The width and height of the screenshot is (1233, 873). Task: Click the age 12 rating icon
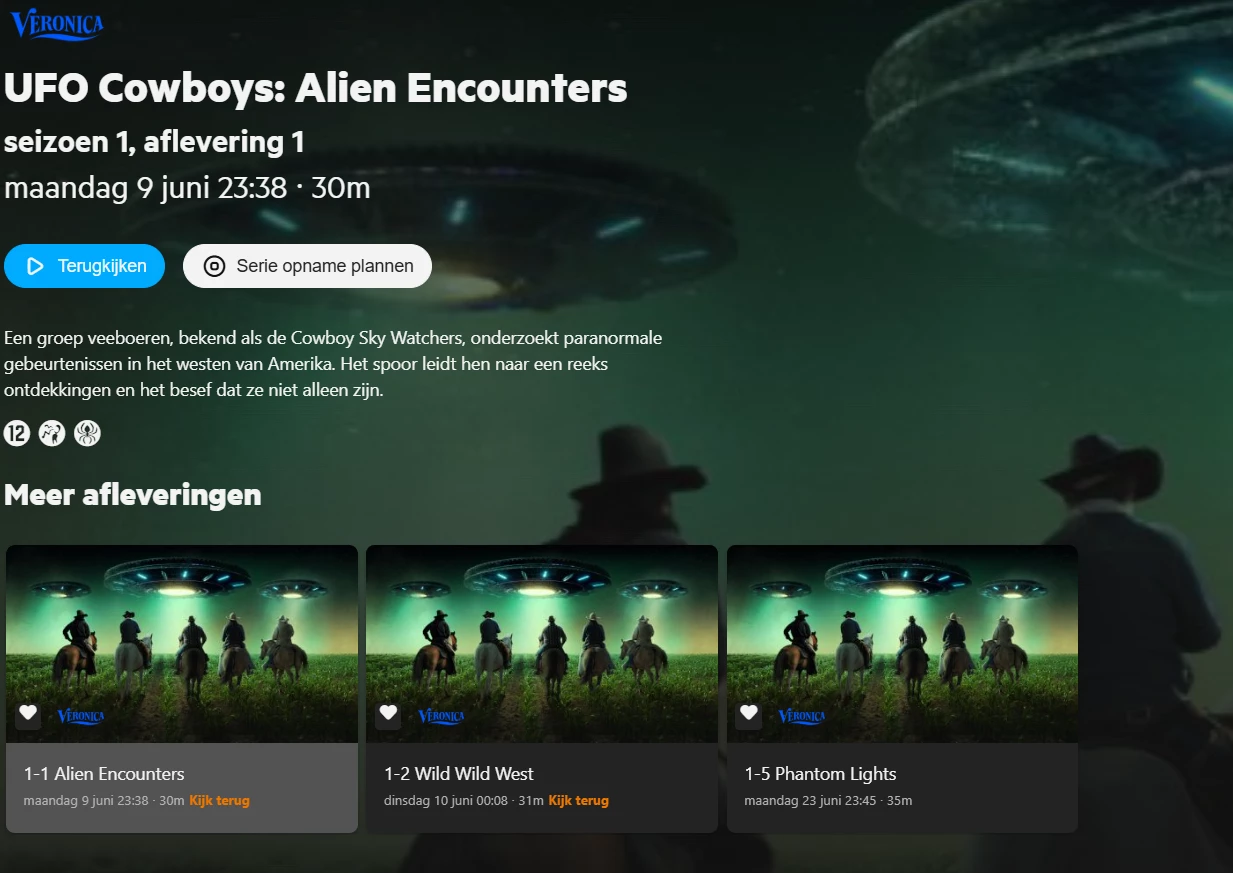click(17, 433)
